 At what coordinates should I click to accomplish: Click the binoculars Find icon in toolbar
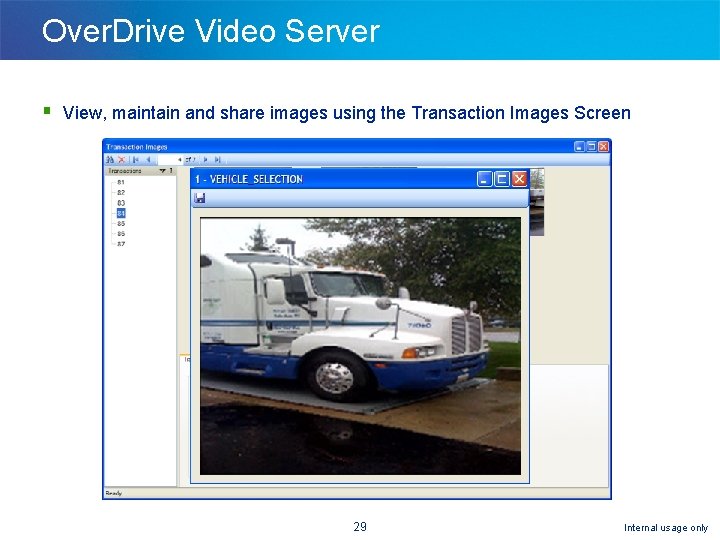110,159
